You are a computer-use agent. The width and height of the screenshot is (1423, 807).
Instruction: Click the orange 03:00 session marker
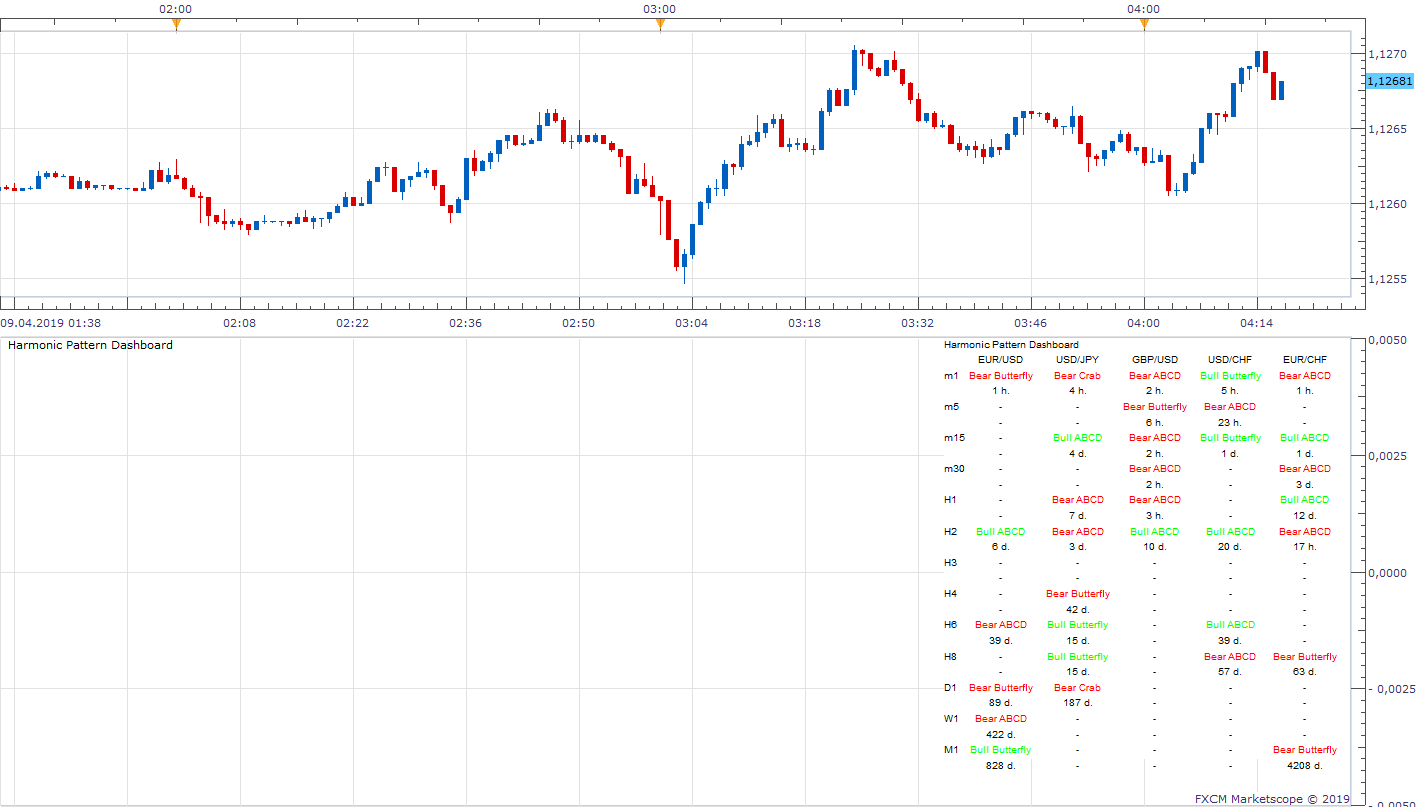[660, 24]
